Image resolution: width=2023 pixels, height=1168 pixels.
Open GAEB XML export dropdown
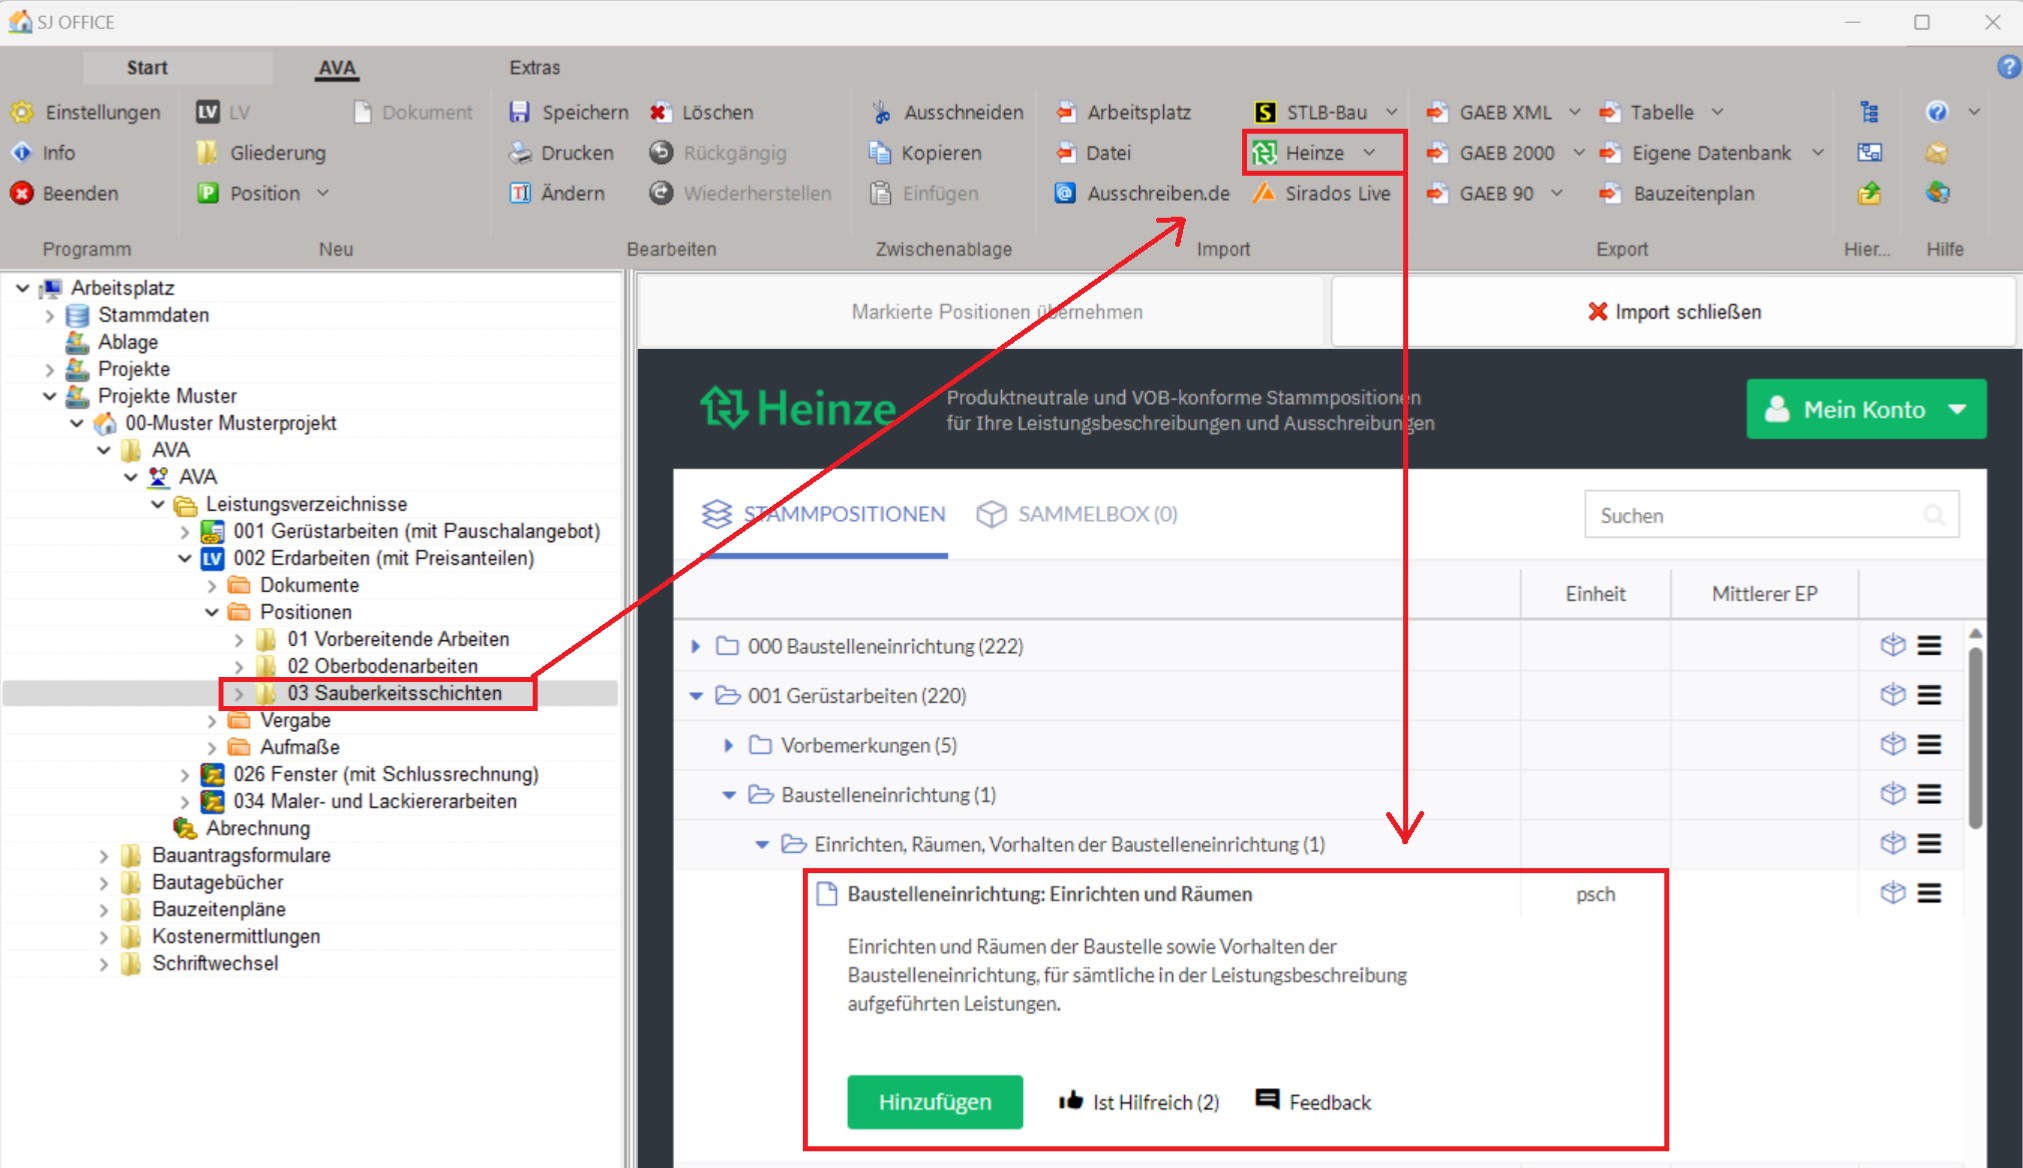click(1575, 112)
